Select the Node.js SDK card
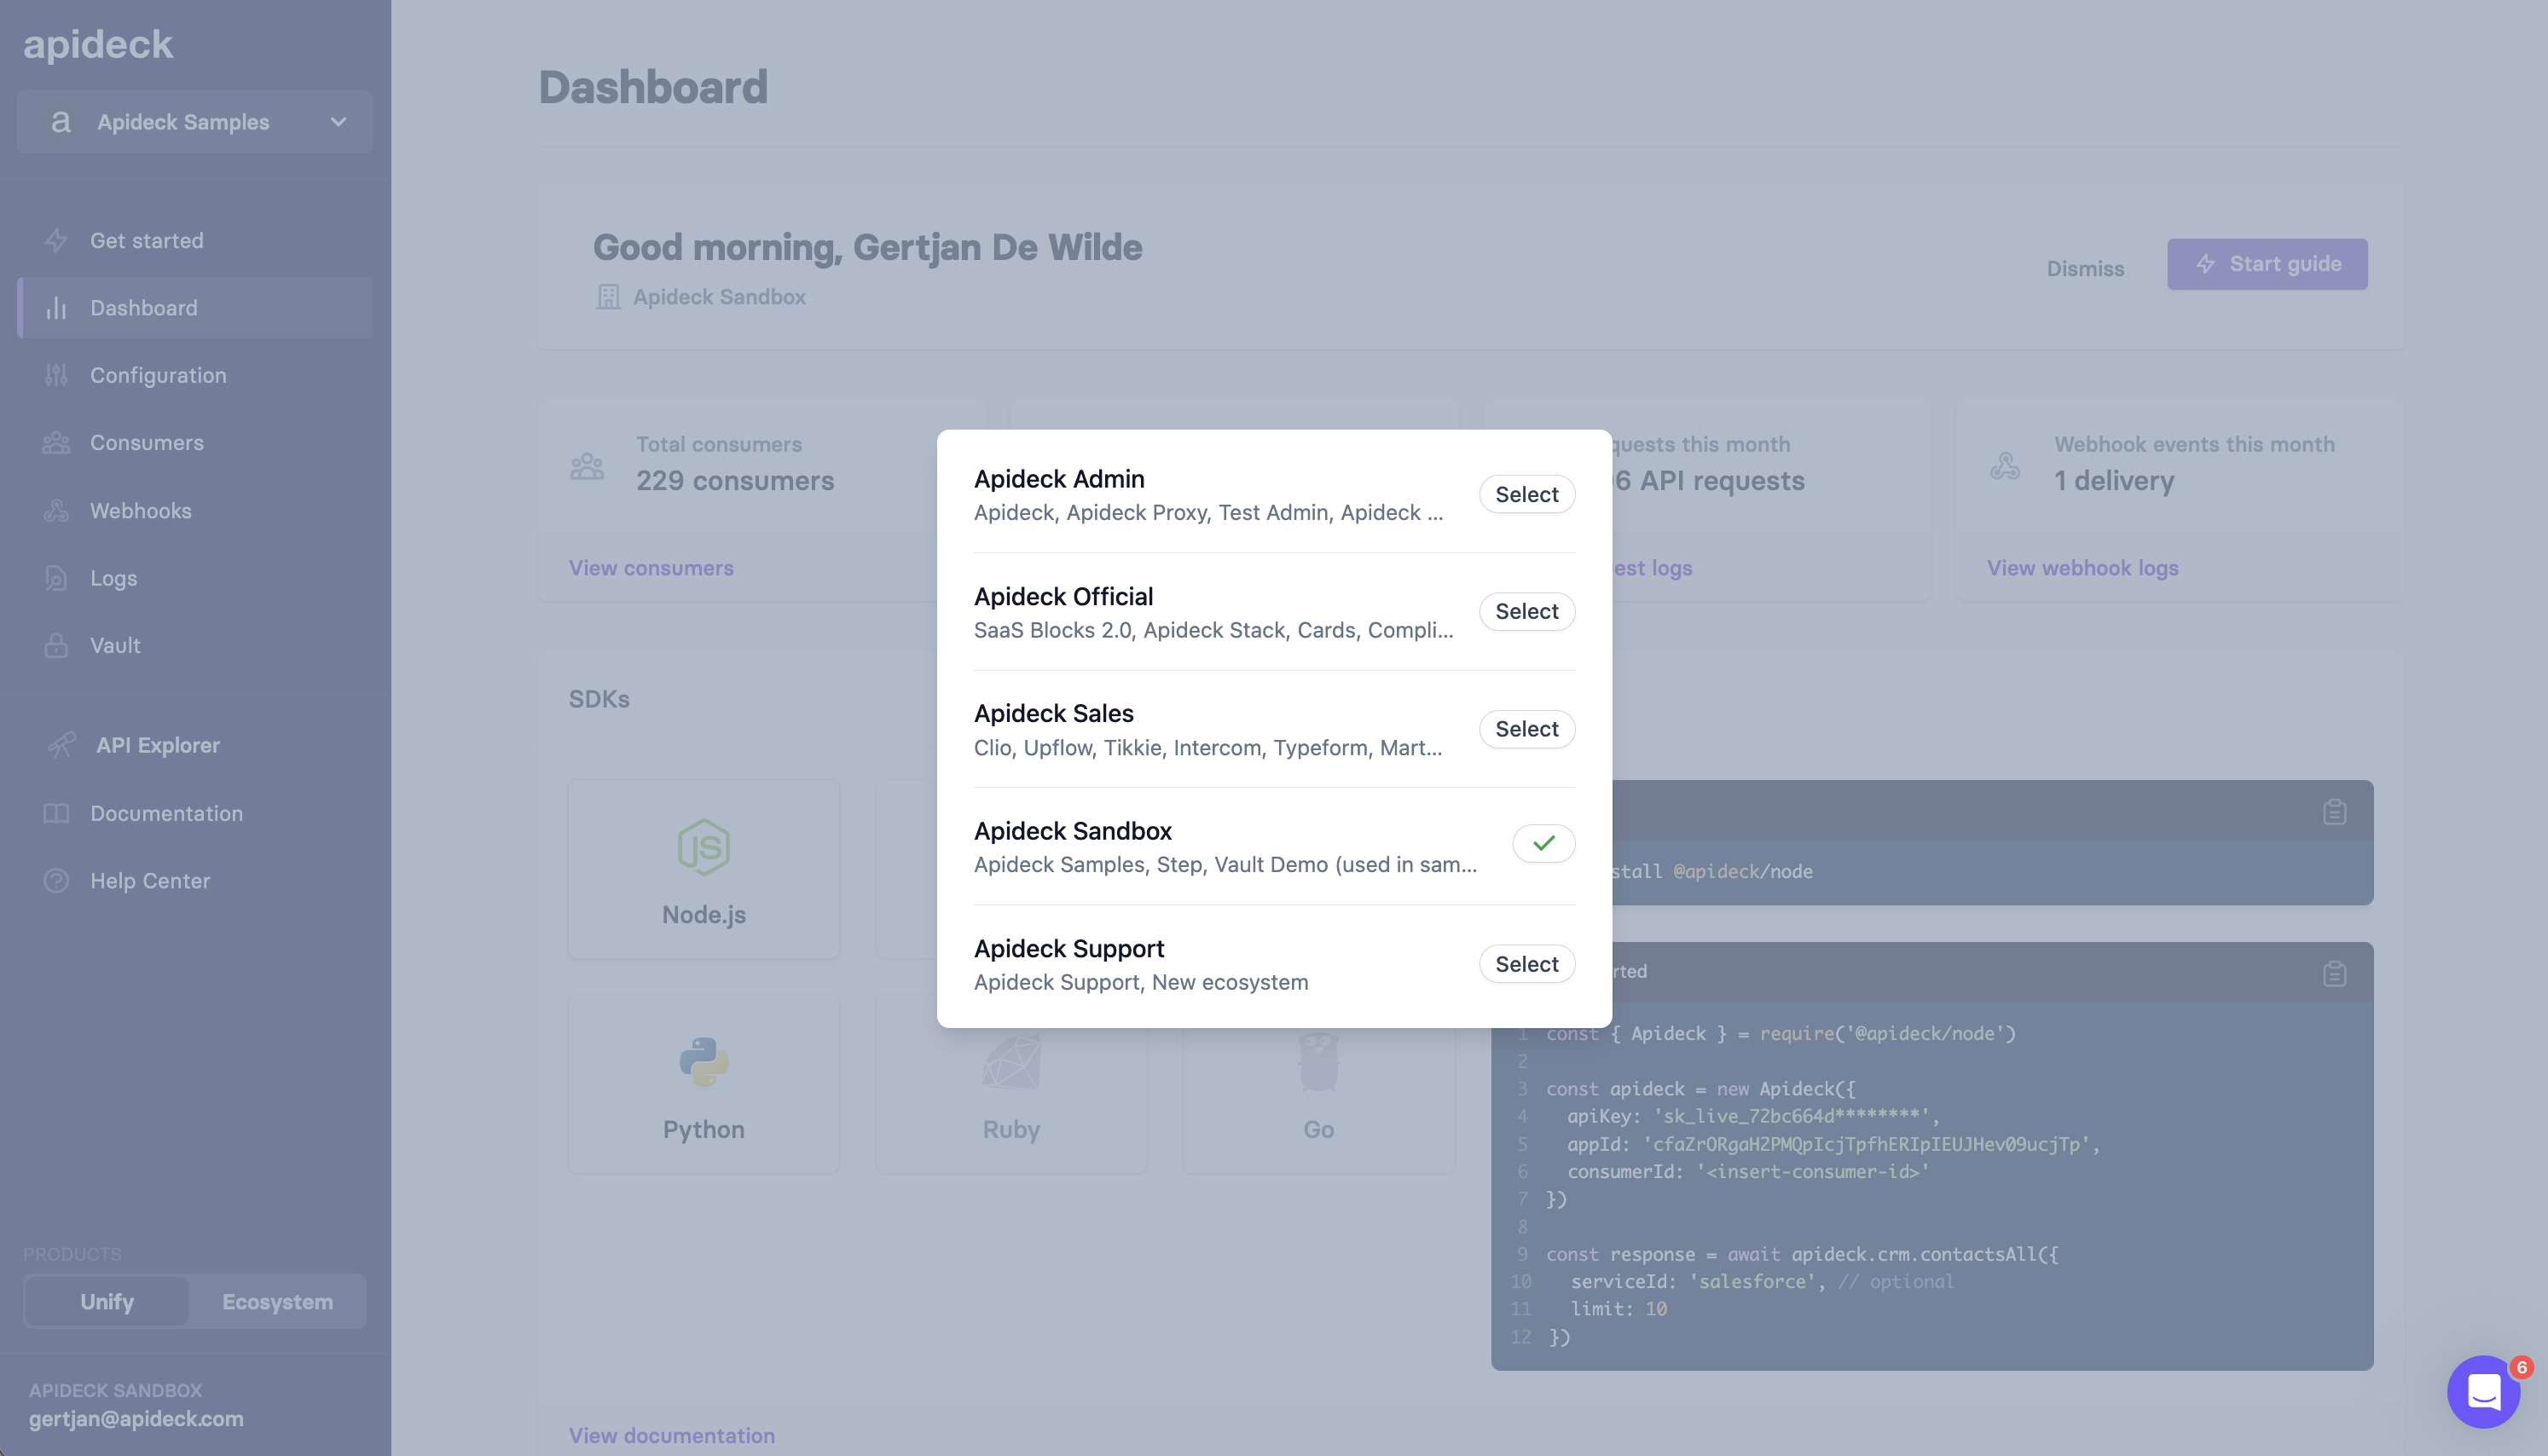 pos(704,869)
